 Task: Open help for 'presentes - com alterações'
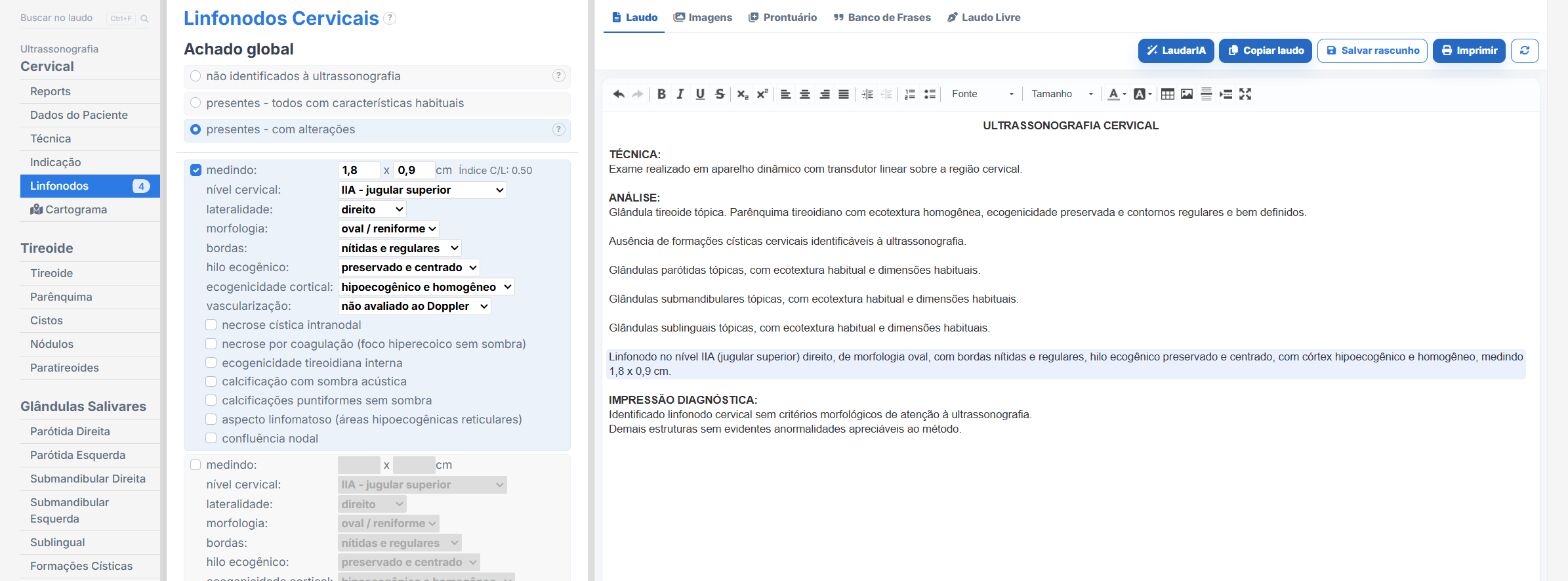(x=559, y=129)
